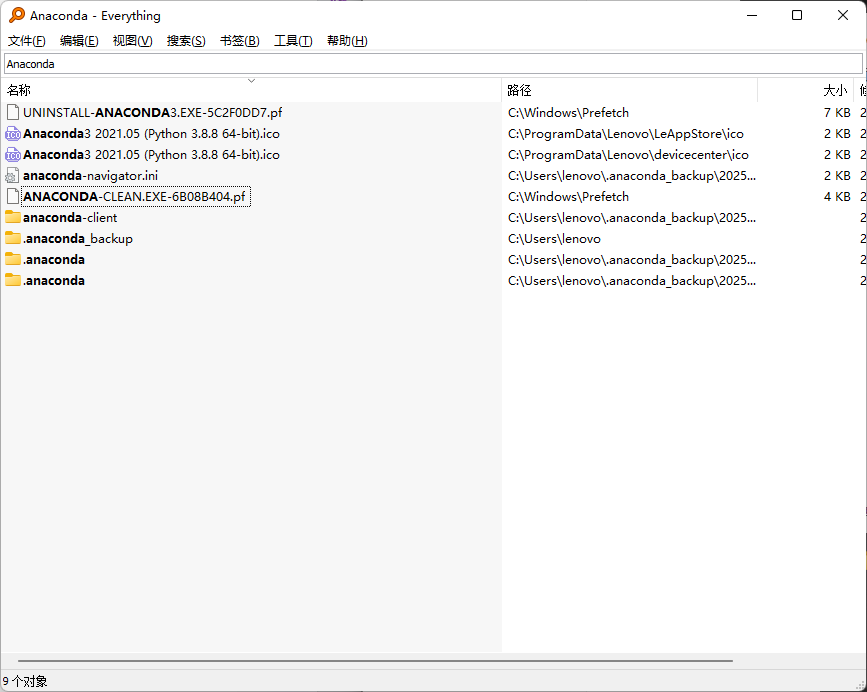
Task: Sort results by the 大小 column header
Action: 834,91
